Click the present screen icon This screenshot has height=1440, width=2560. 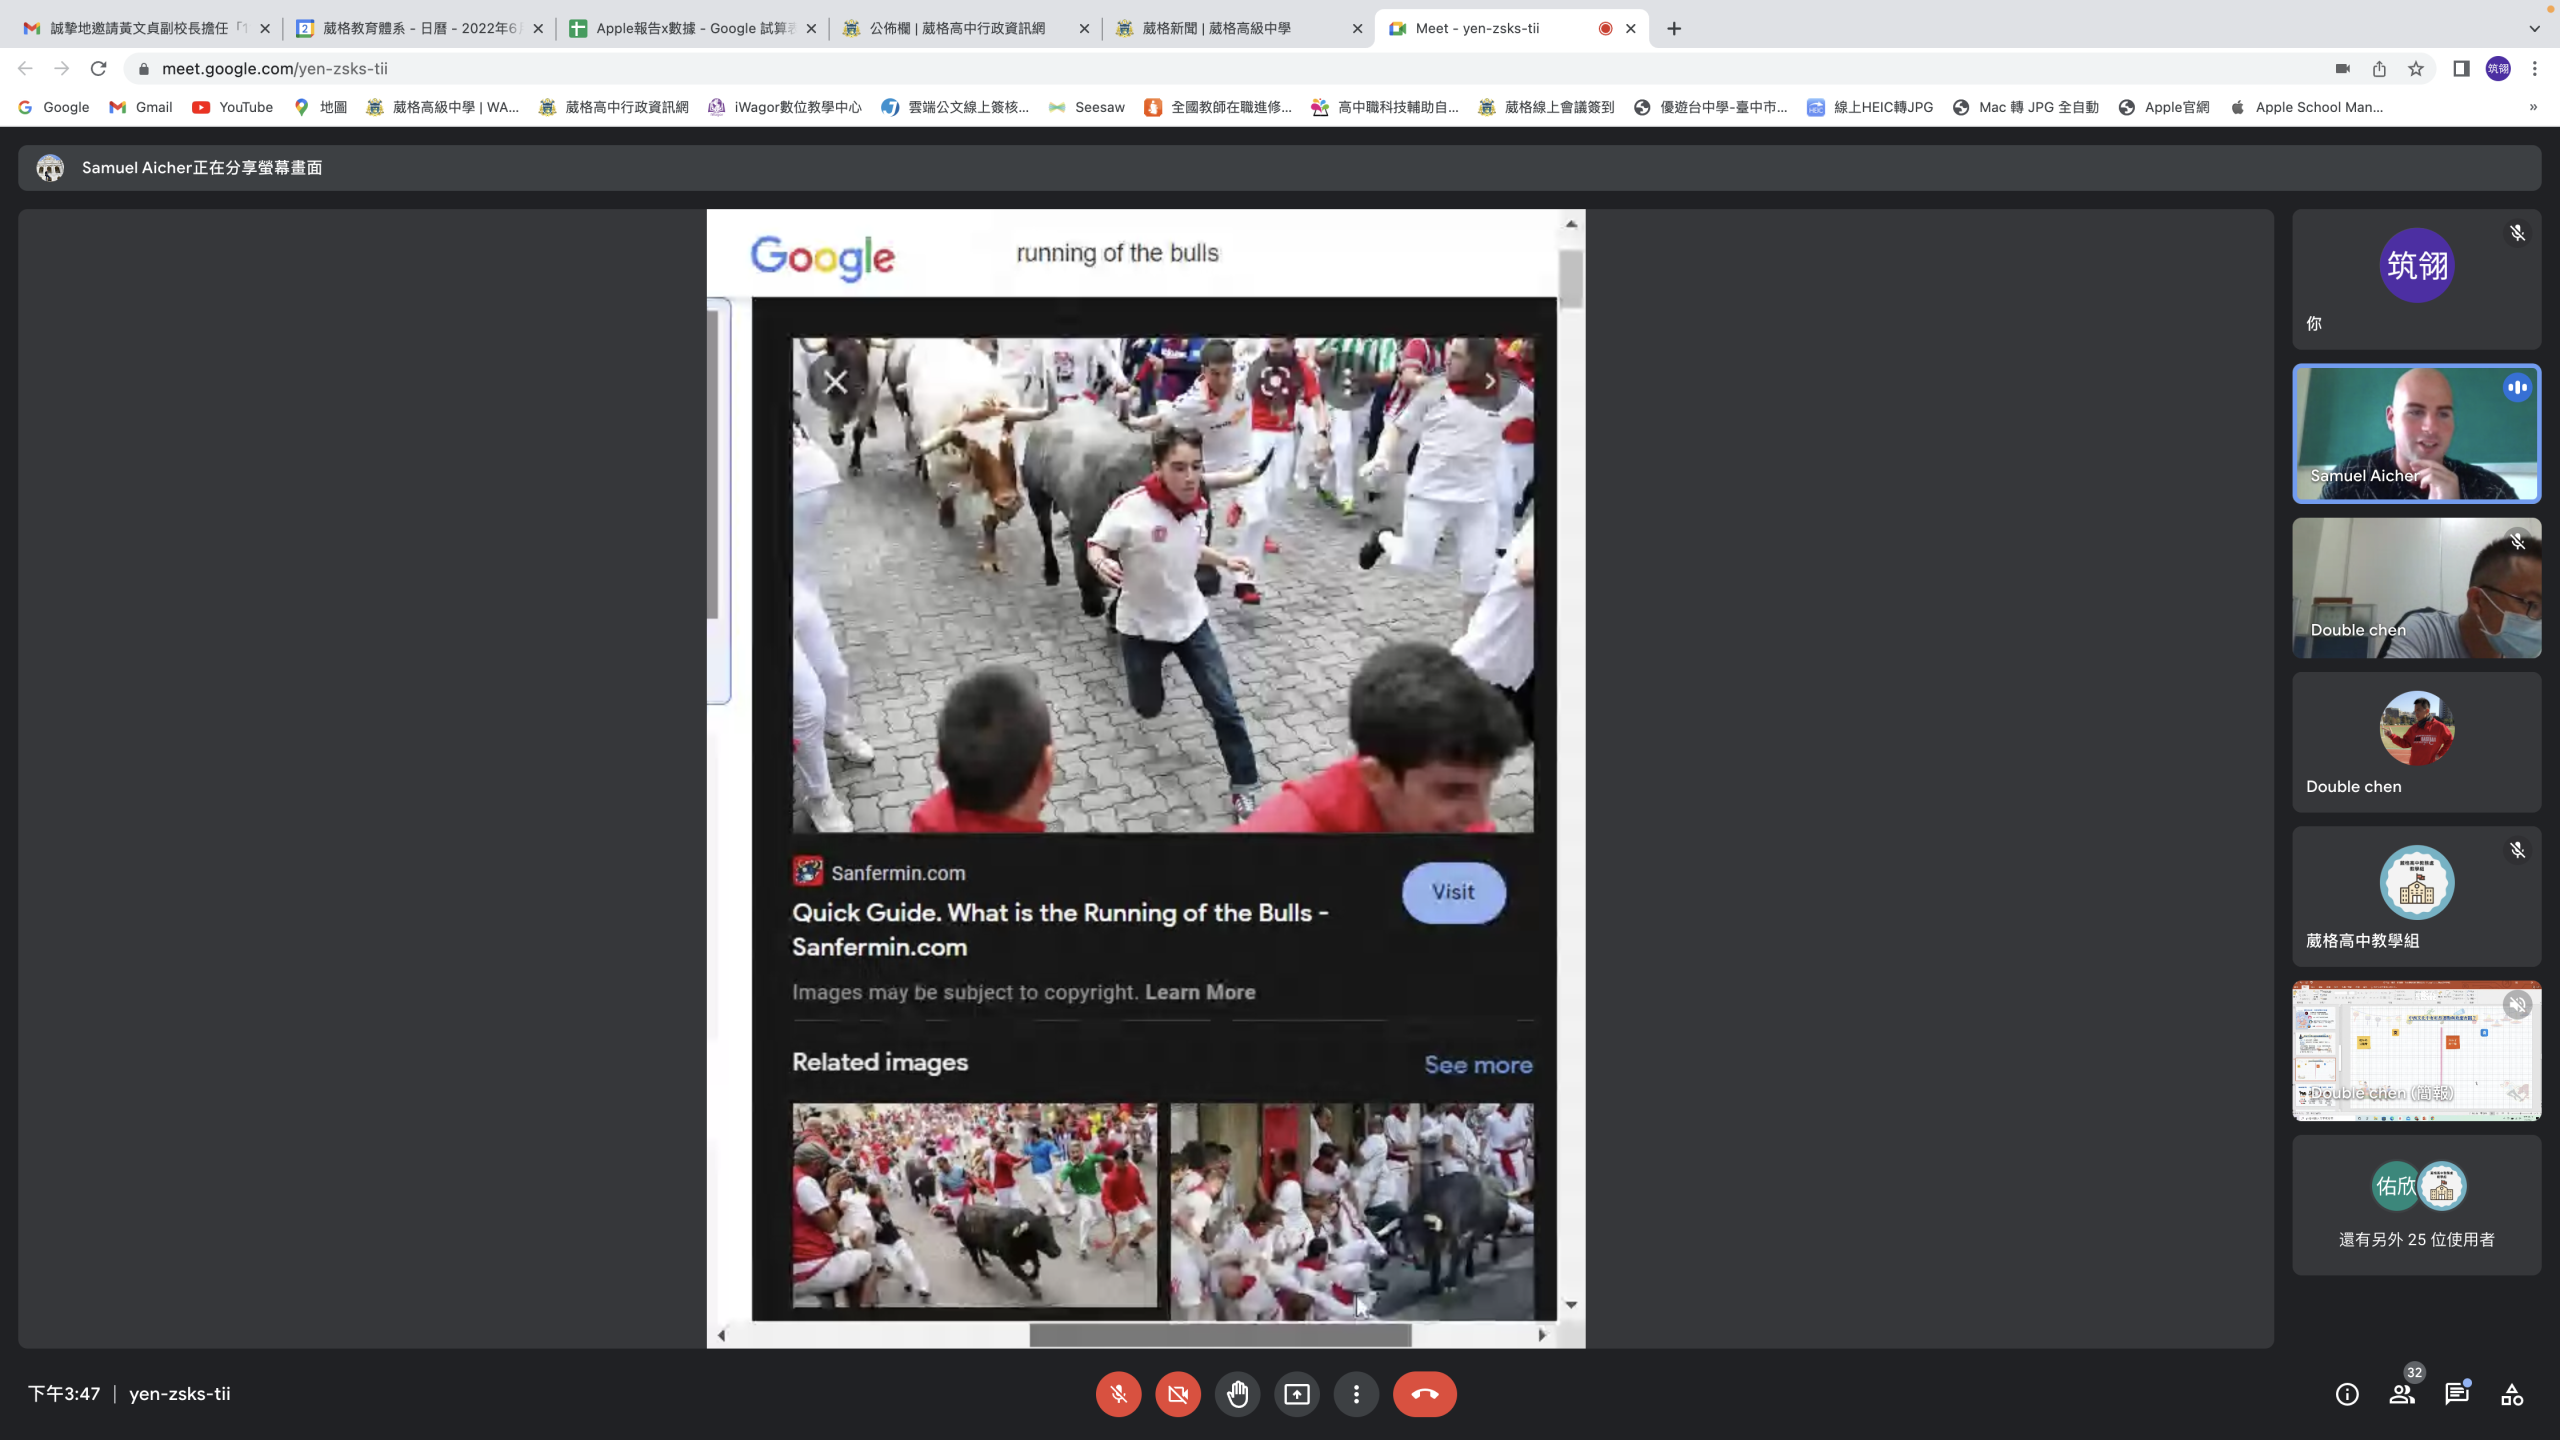1297,1394
